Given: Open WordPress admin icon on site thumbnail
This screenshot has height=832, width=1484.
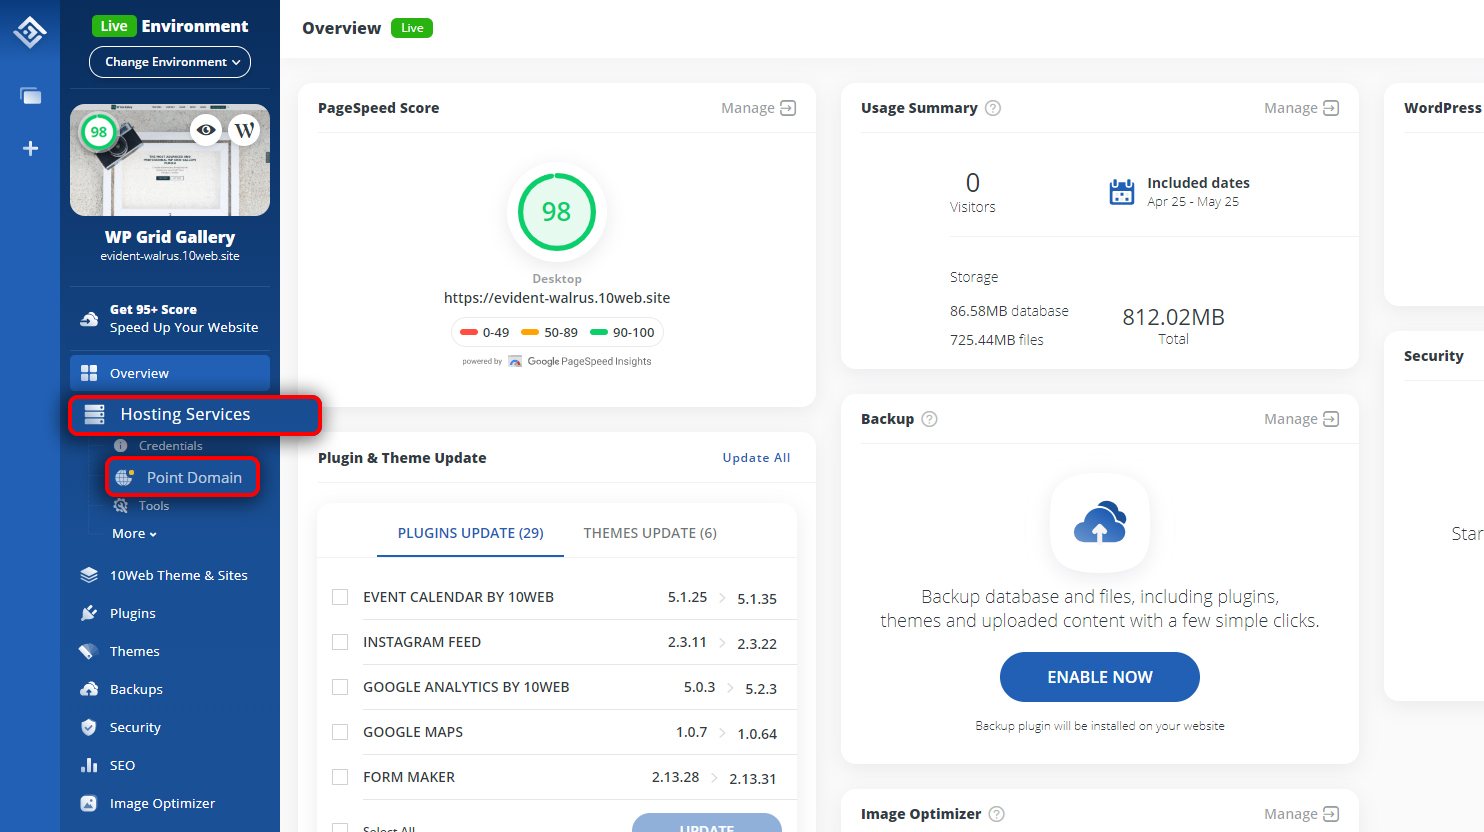Looking at the screenshot, I should [x=245, y=130].
